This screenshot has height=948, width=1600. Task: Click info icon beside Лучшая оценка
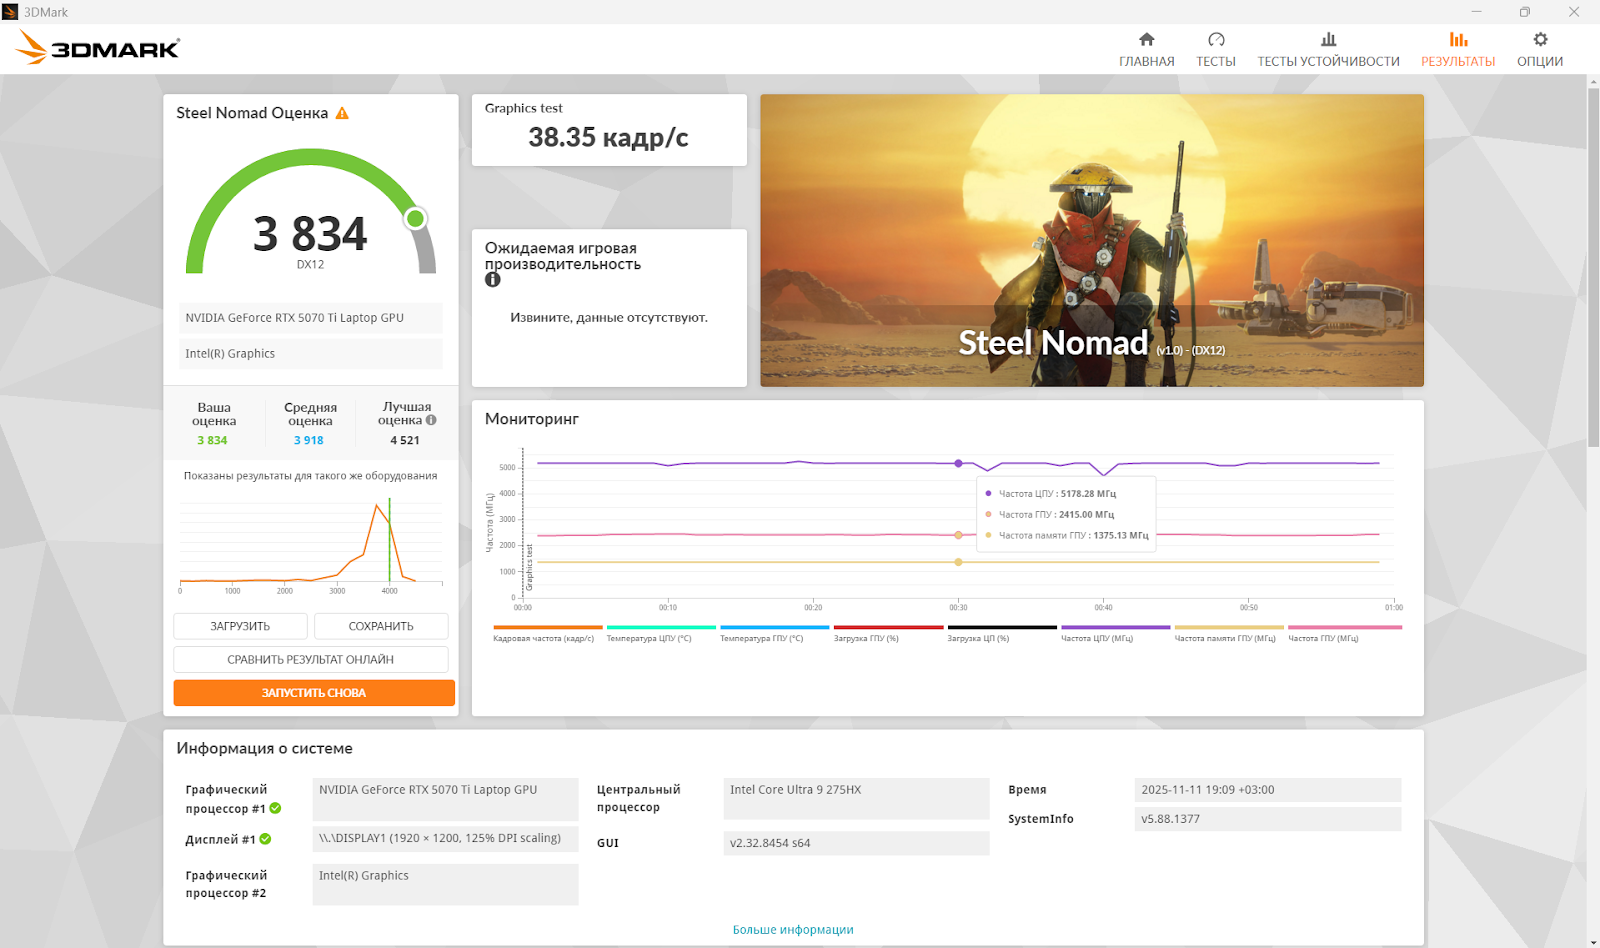[x=431, y=420]
